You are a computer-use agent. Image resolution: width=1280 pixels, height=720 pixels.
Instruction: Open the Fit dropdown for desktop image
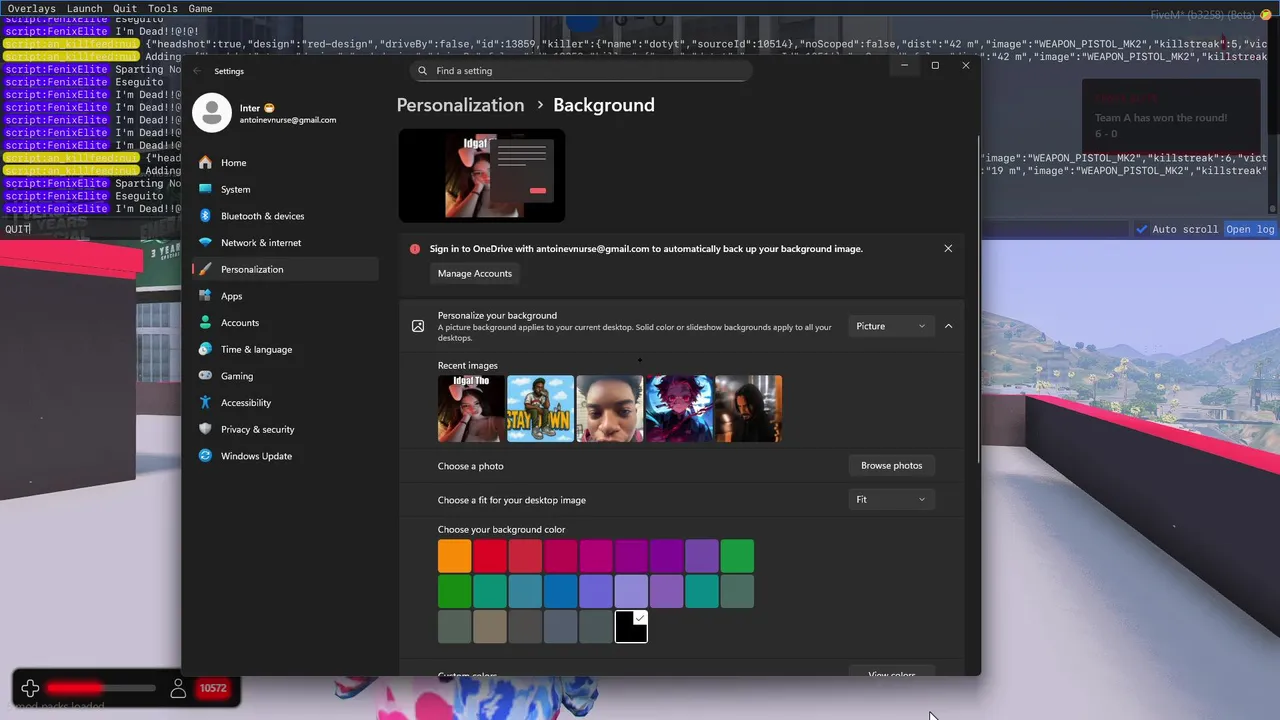click(891, 500)
